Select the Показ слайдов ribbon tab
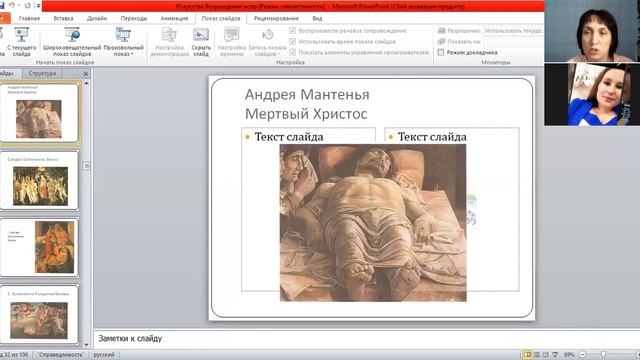This screenshot has width=640, height=360. [x=221, y=18]
